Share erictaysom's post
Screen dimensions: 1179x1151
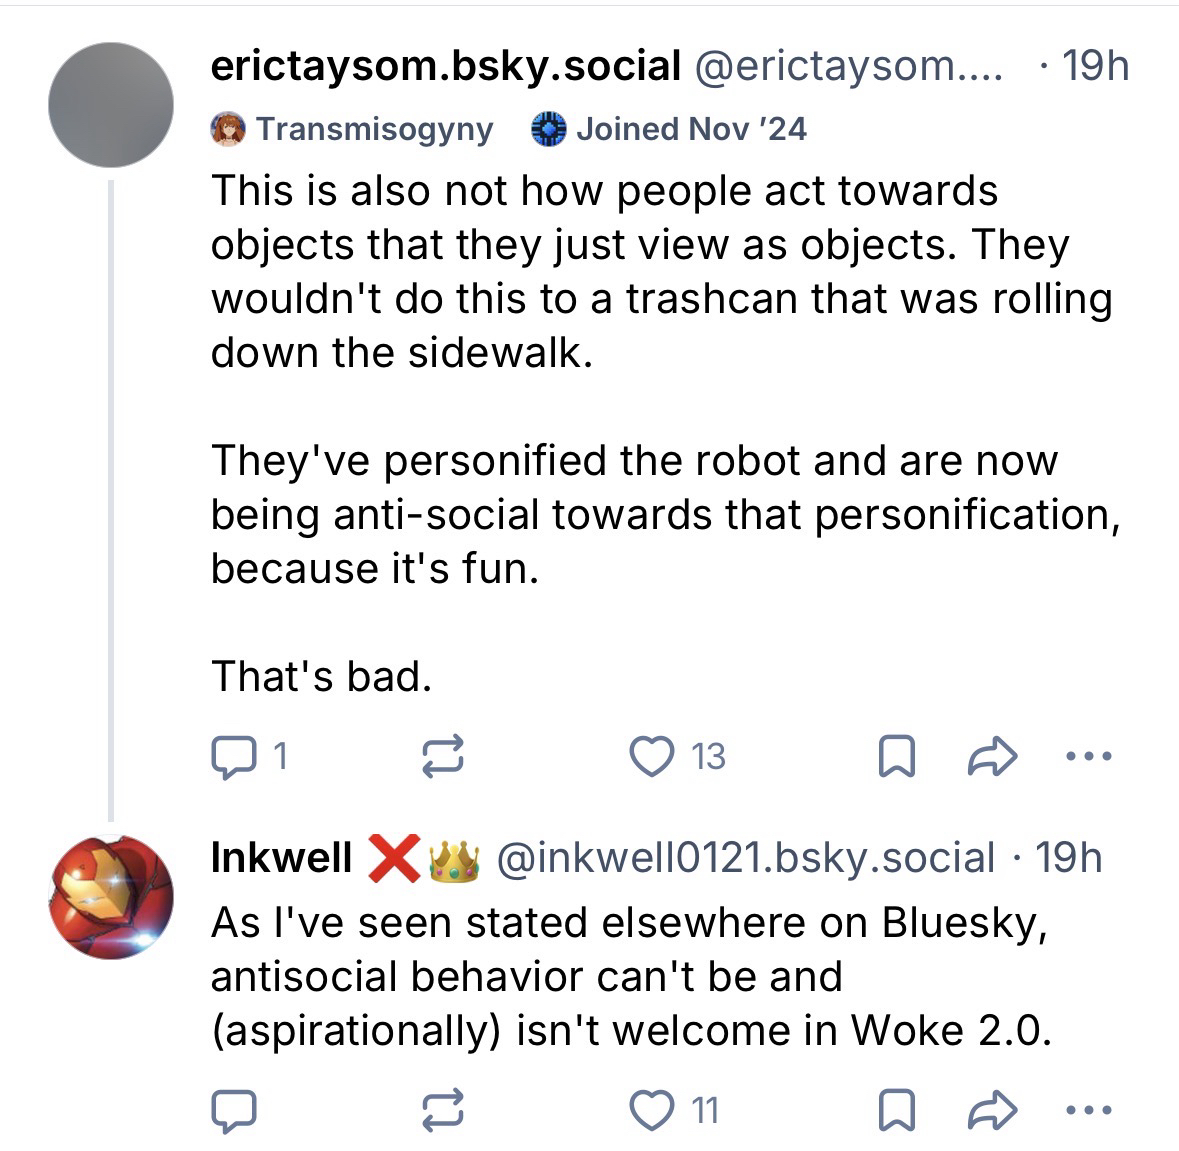(x=993, y=757)
